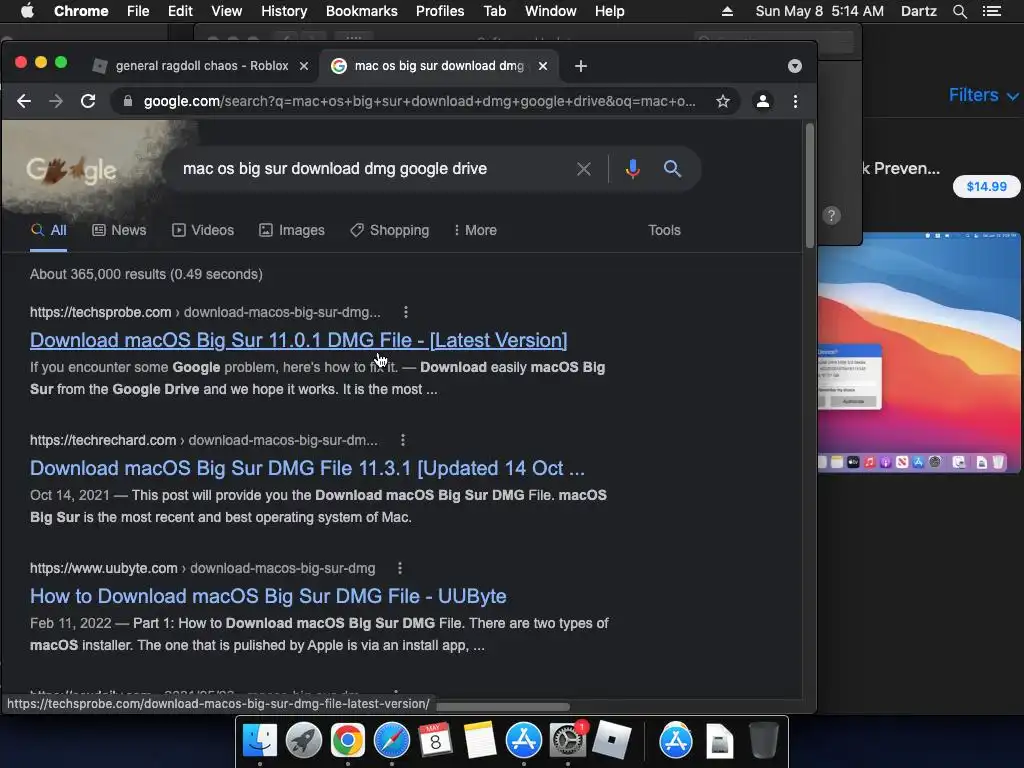
Task: Switch to the general ragdoll chaos - Roblox tab
Action: 202,66
